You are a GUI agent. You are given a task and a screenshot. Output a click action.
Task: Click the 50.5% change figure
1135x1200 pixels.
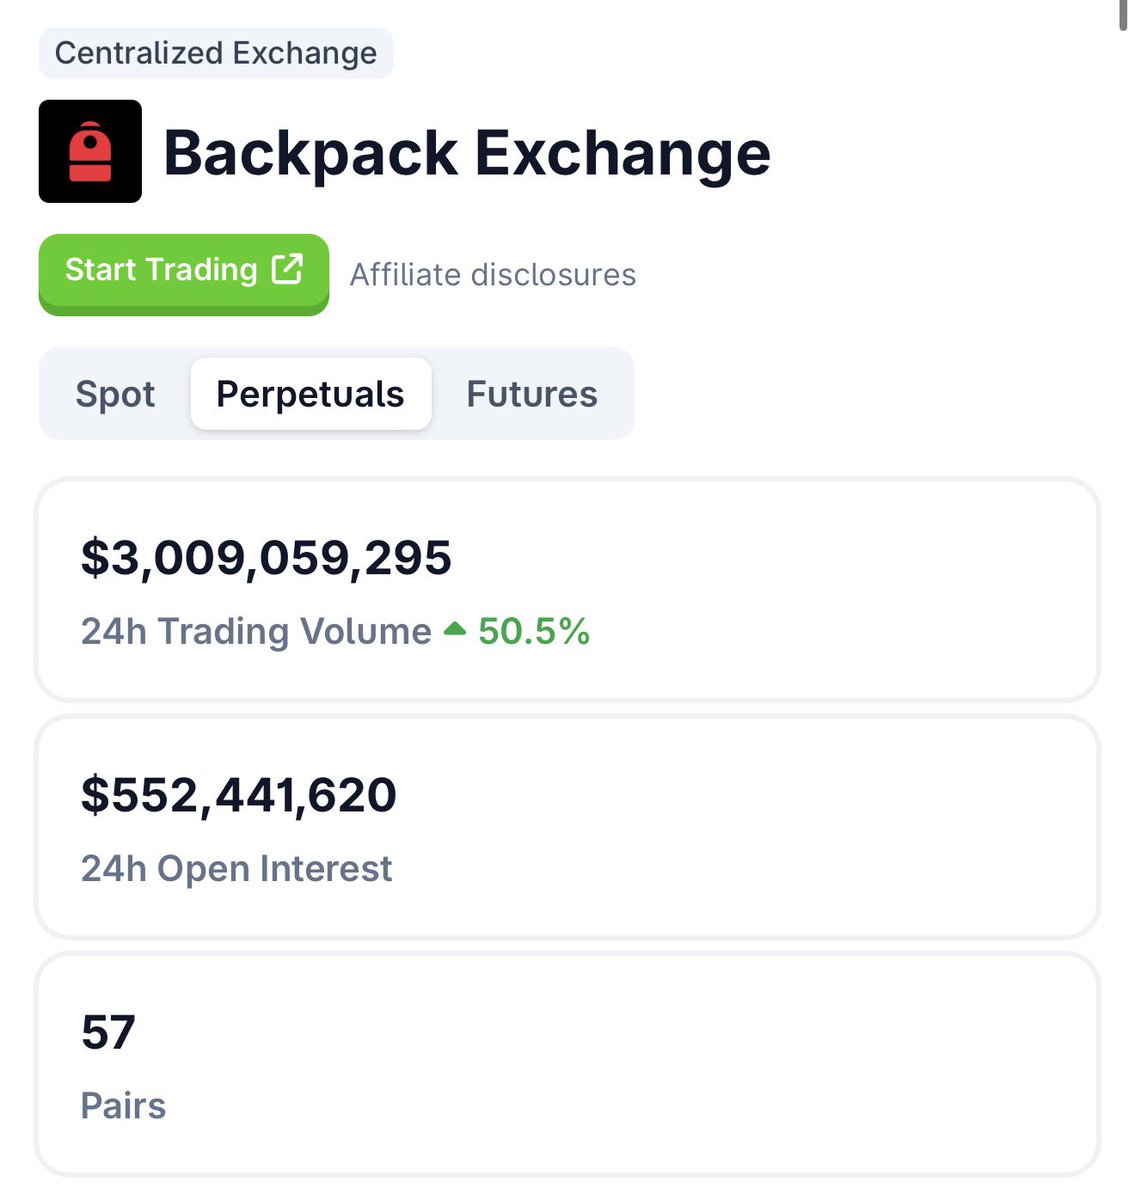coord(534,631)
